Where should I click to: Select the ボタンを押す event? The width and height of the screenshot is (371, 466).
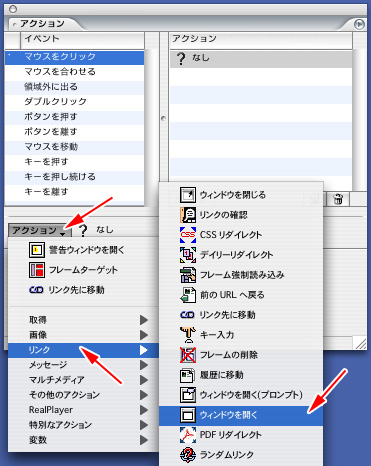pos(75,117)
